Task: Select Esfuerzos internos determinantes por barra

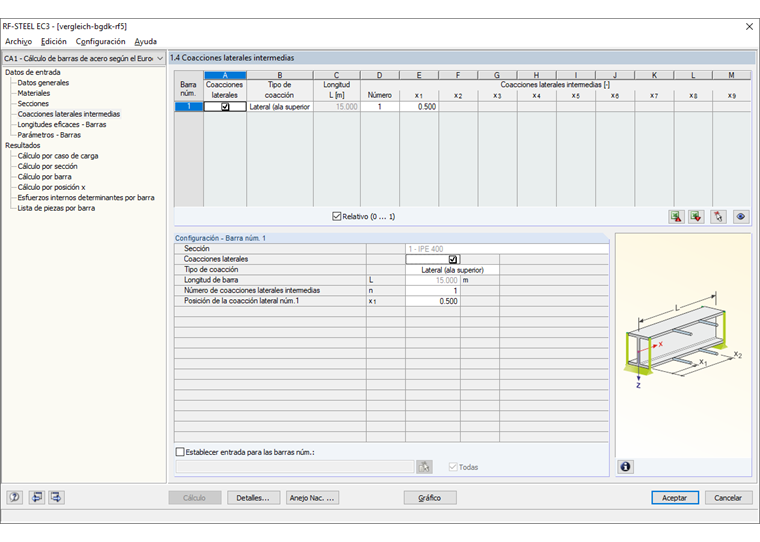Action: point(86,197)
